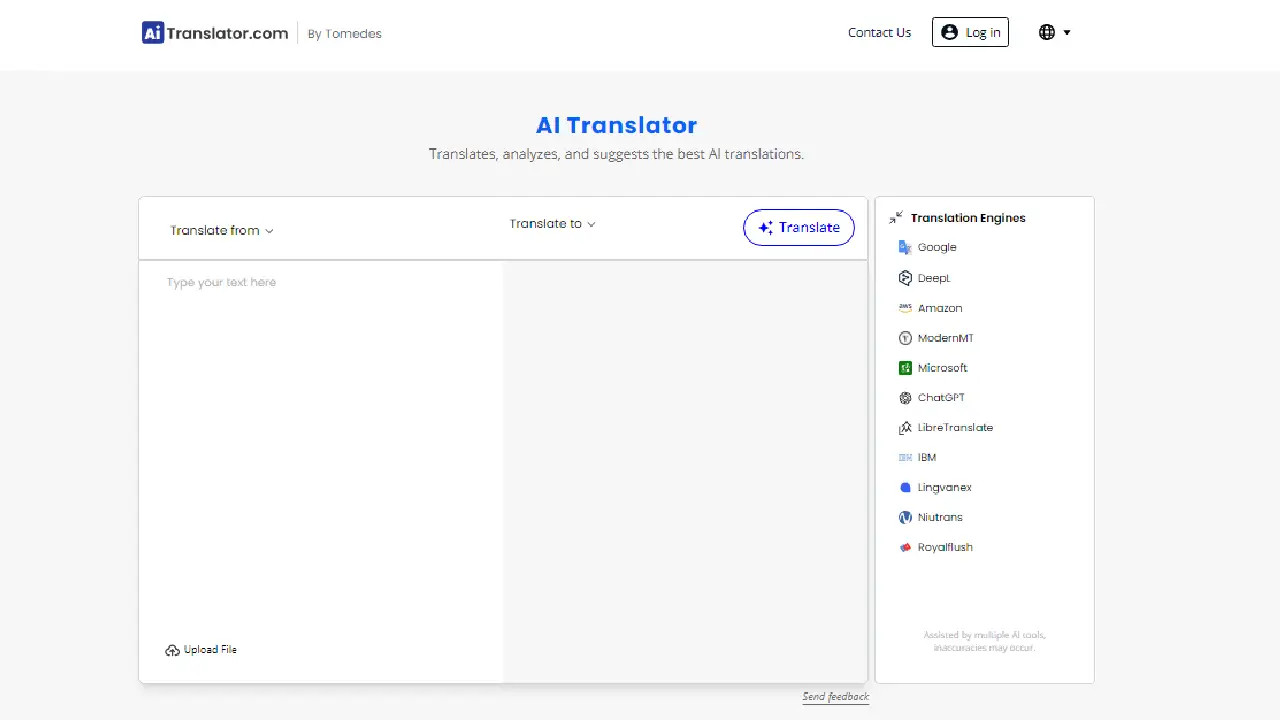This screenshot has height=720, width=1280.
Task: Expand the Translate to dropdown
Action: click(551, 224)
